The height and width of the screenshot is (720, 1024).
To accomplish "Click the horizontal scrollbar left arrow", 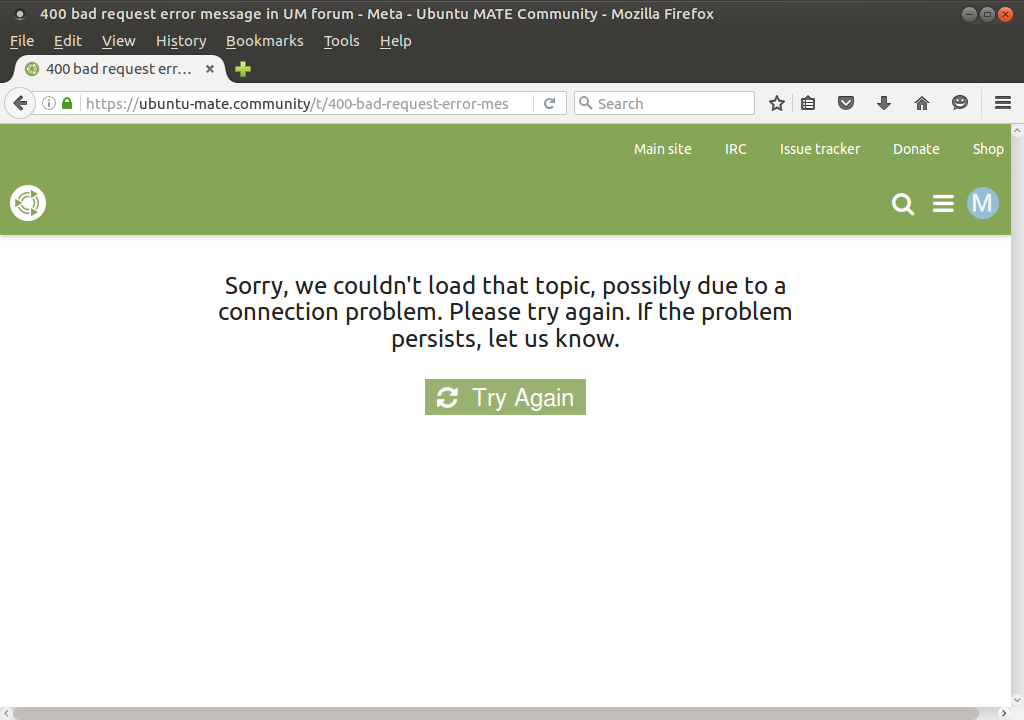I will pos(5,713).
